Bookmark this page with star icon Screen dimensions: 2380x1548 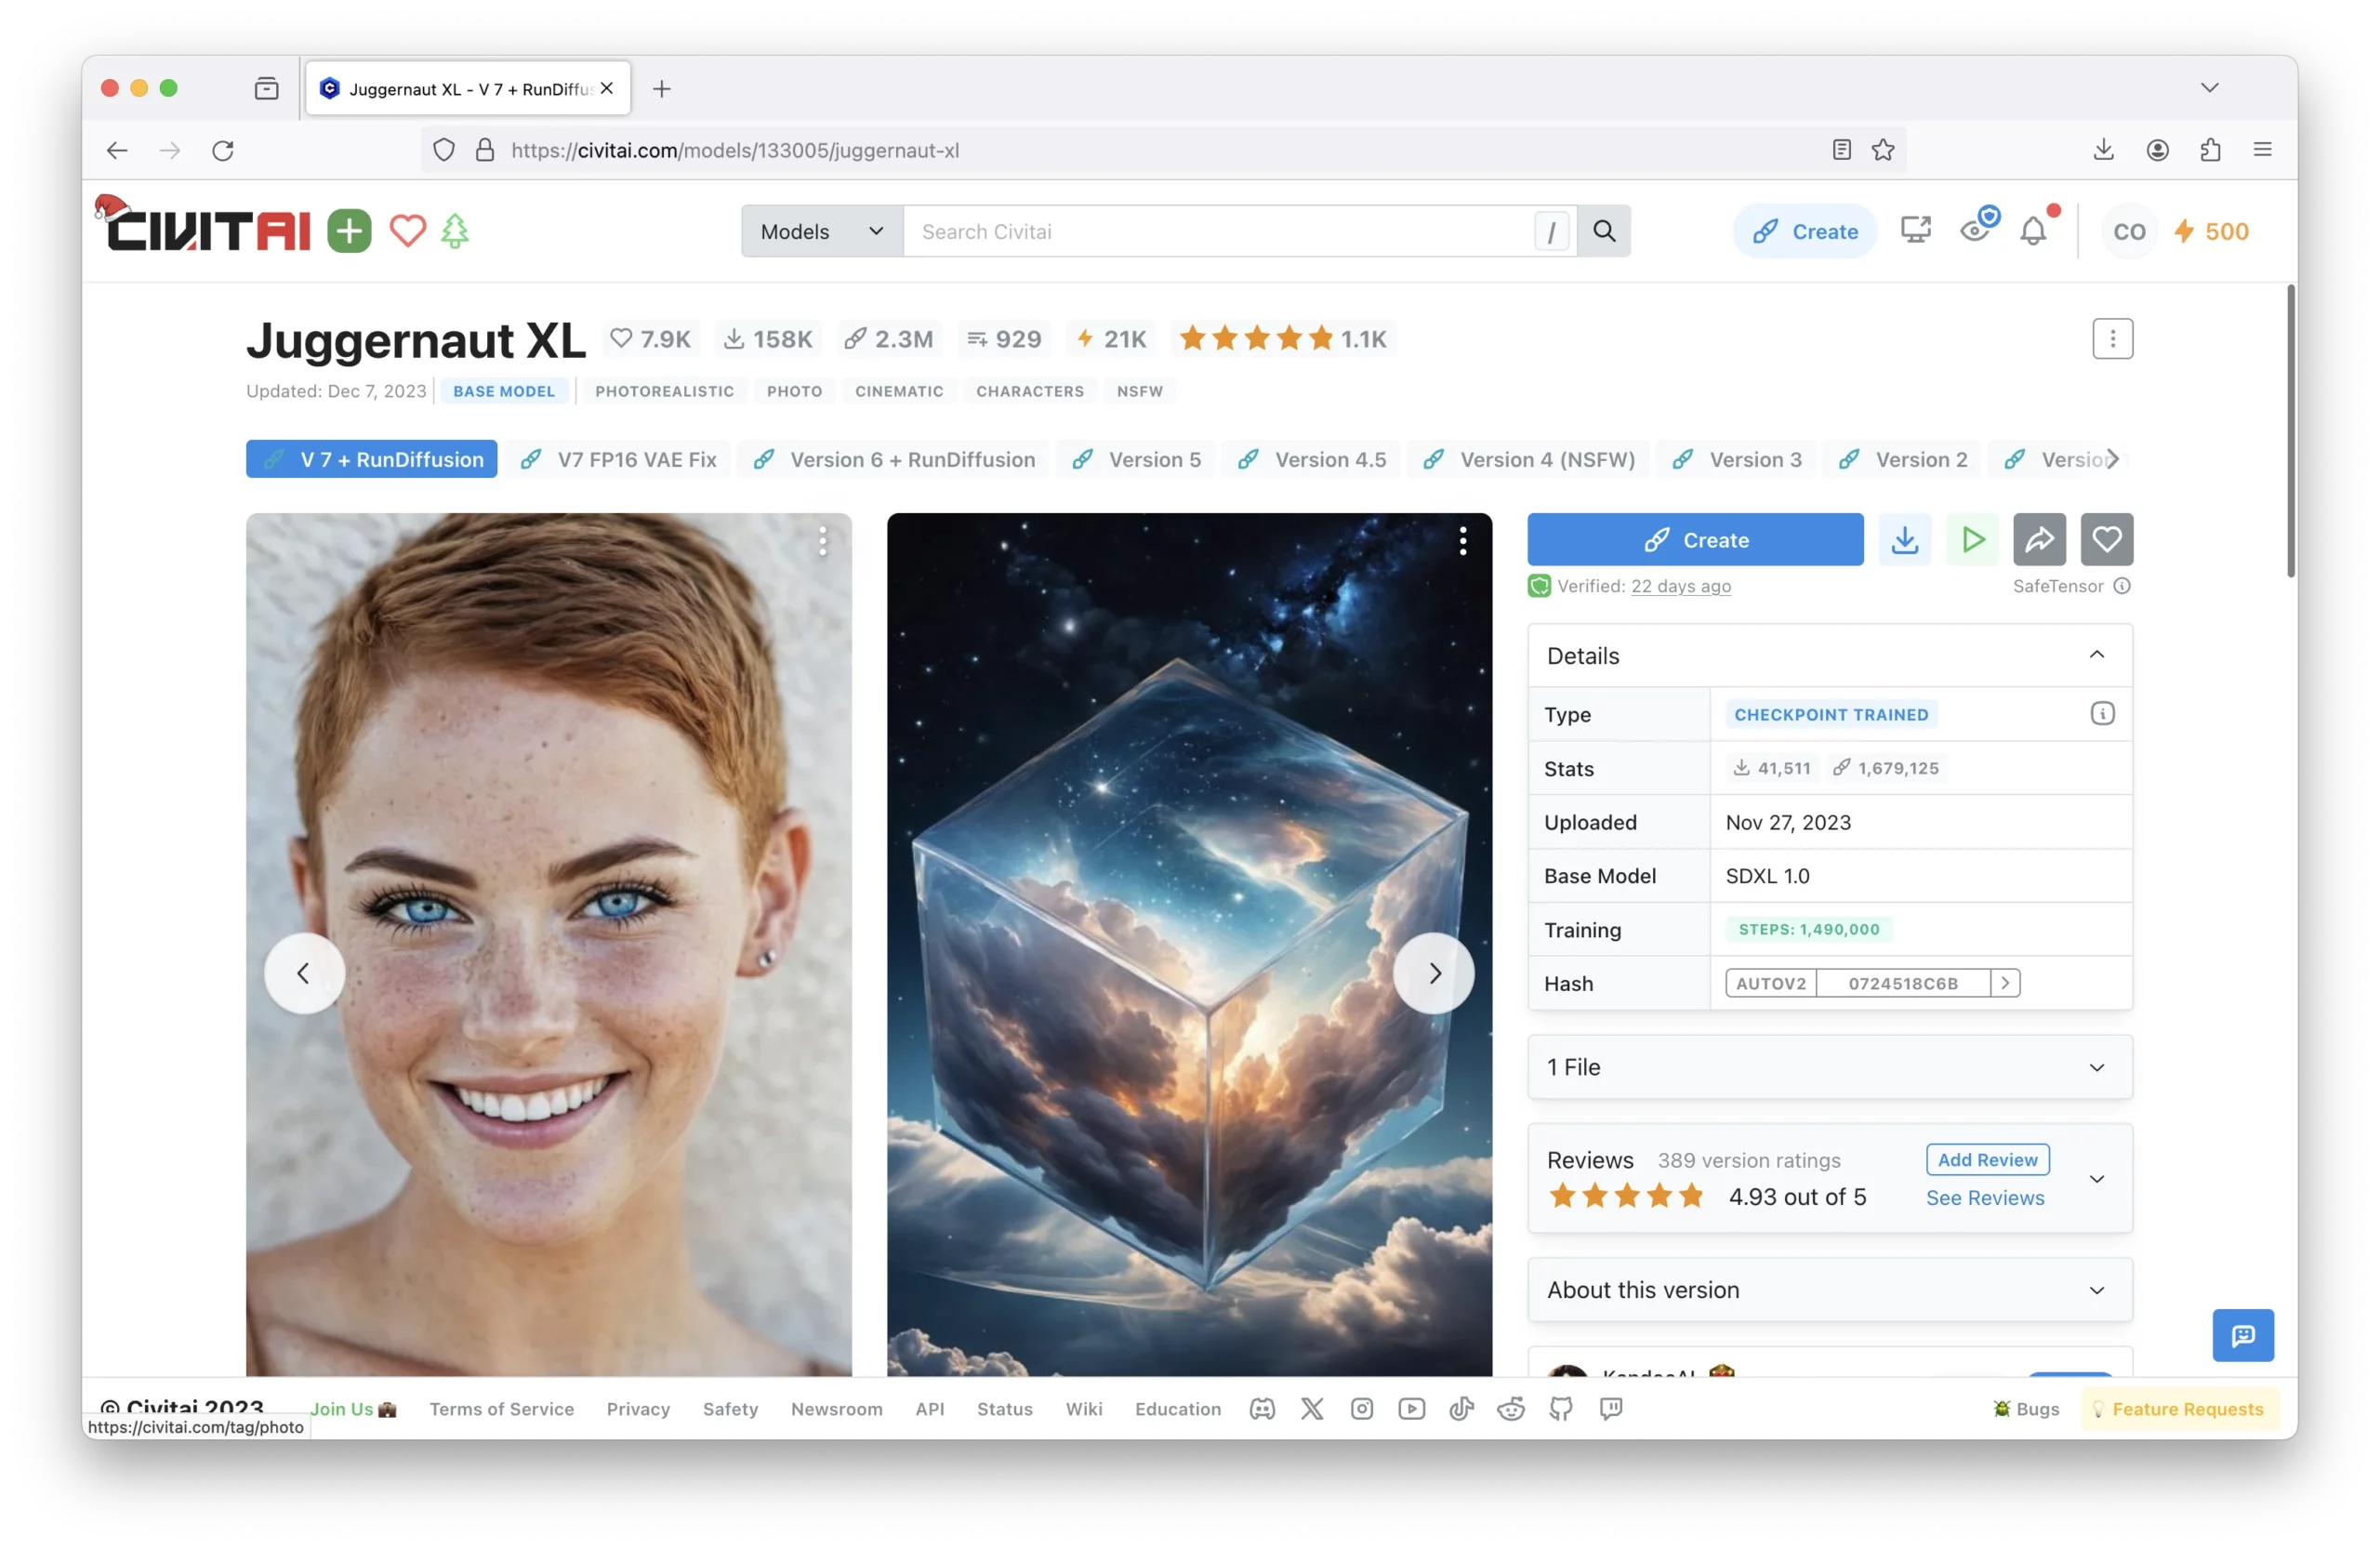pyautogui.click(x=1883, y=150)
